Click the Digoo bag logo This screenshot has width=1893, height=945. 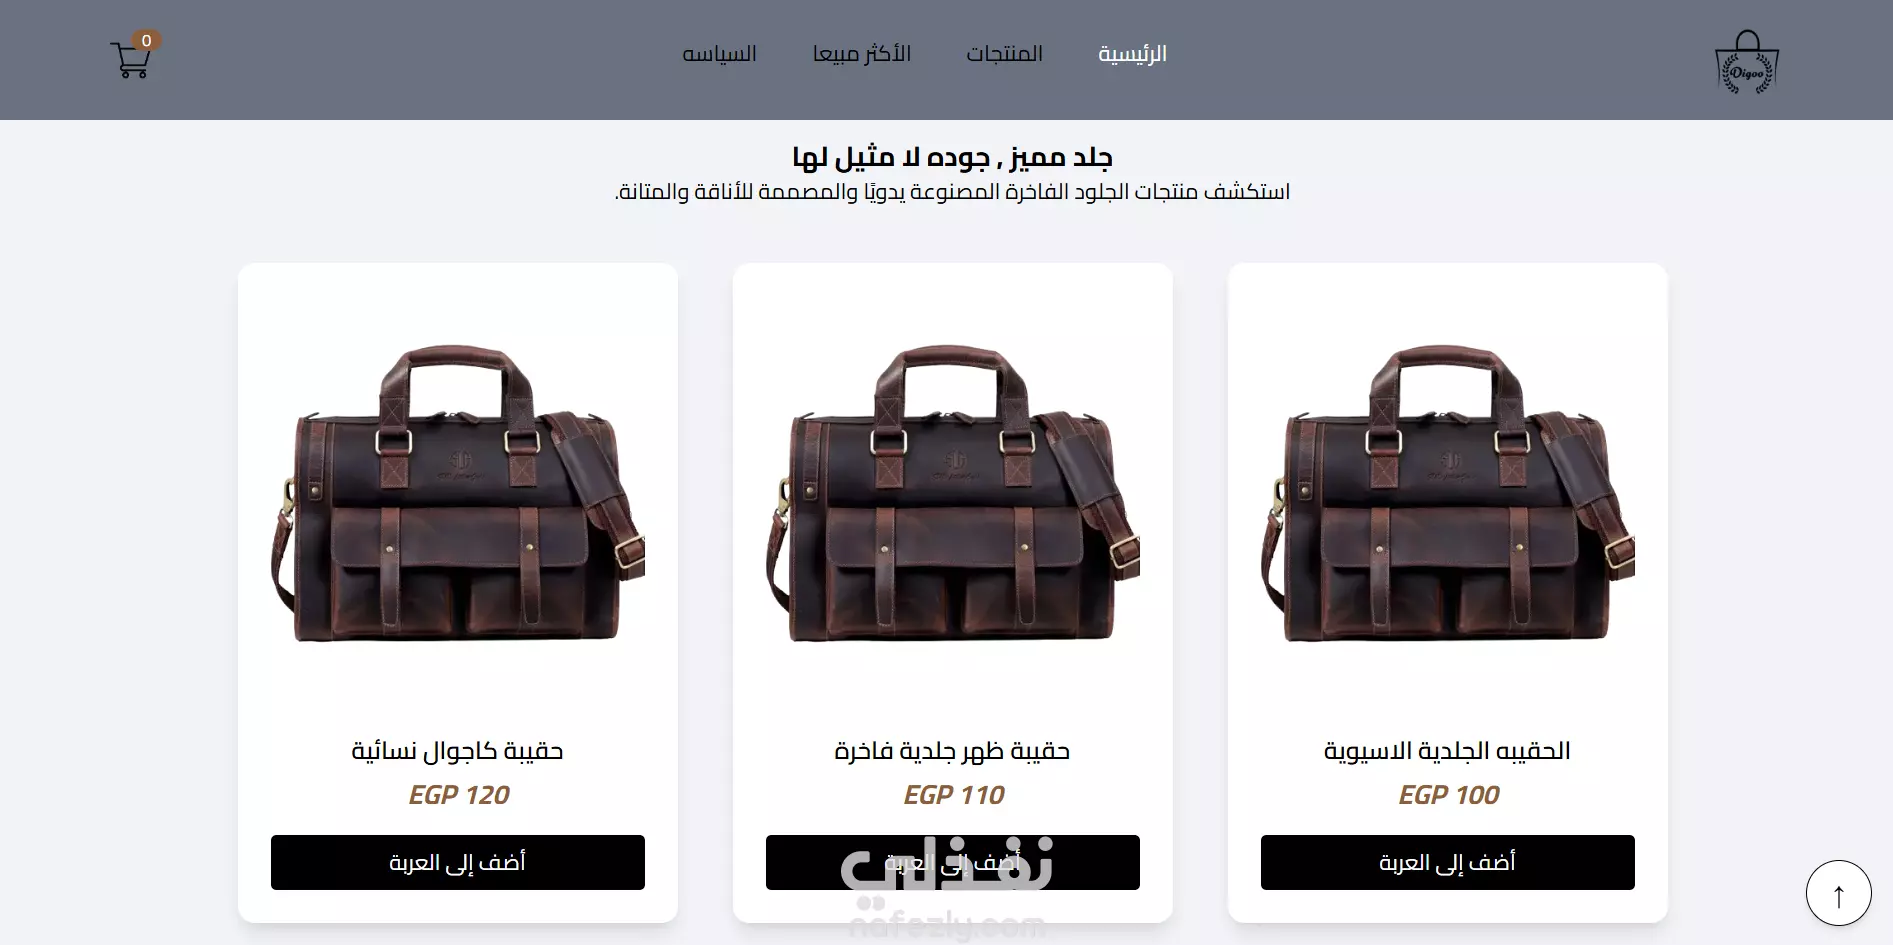coord(1747,62)
